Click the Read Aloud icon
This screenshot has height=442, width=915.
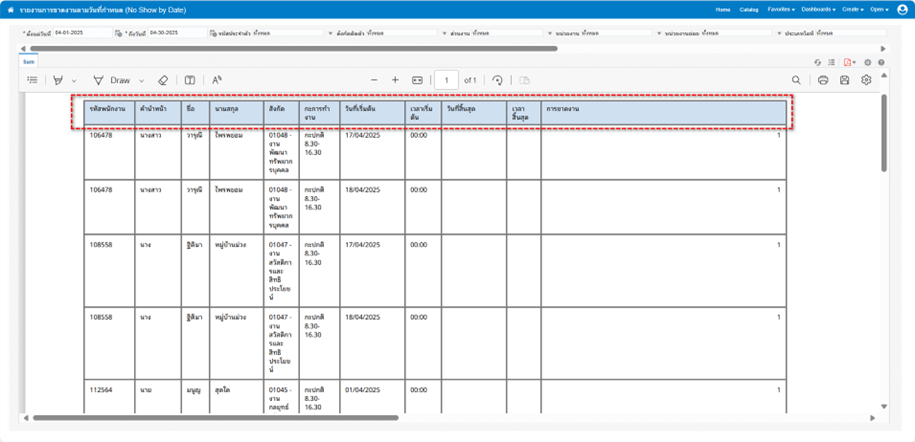[216, 80]
